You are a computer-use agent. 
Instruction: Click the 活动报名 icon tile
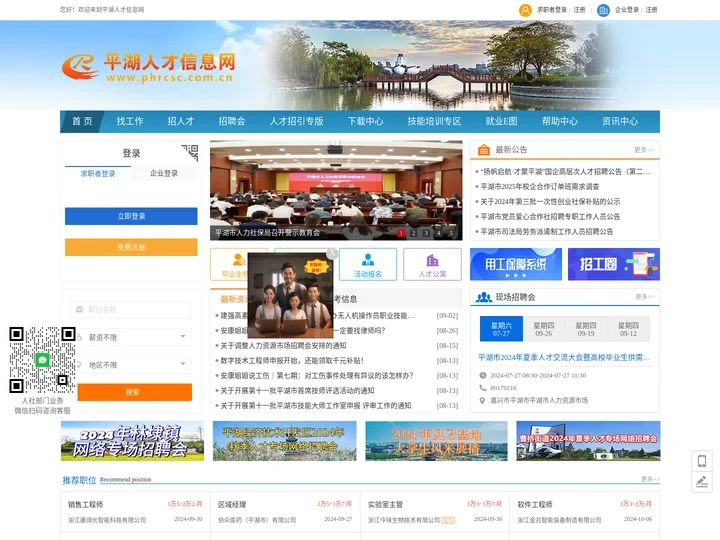pyautogui.click(x=368, y=264)
